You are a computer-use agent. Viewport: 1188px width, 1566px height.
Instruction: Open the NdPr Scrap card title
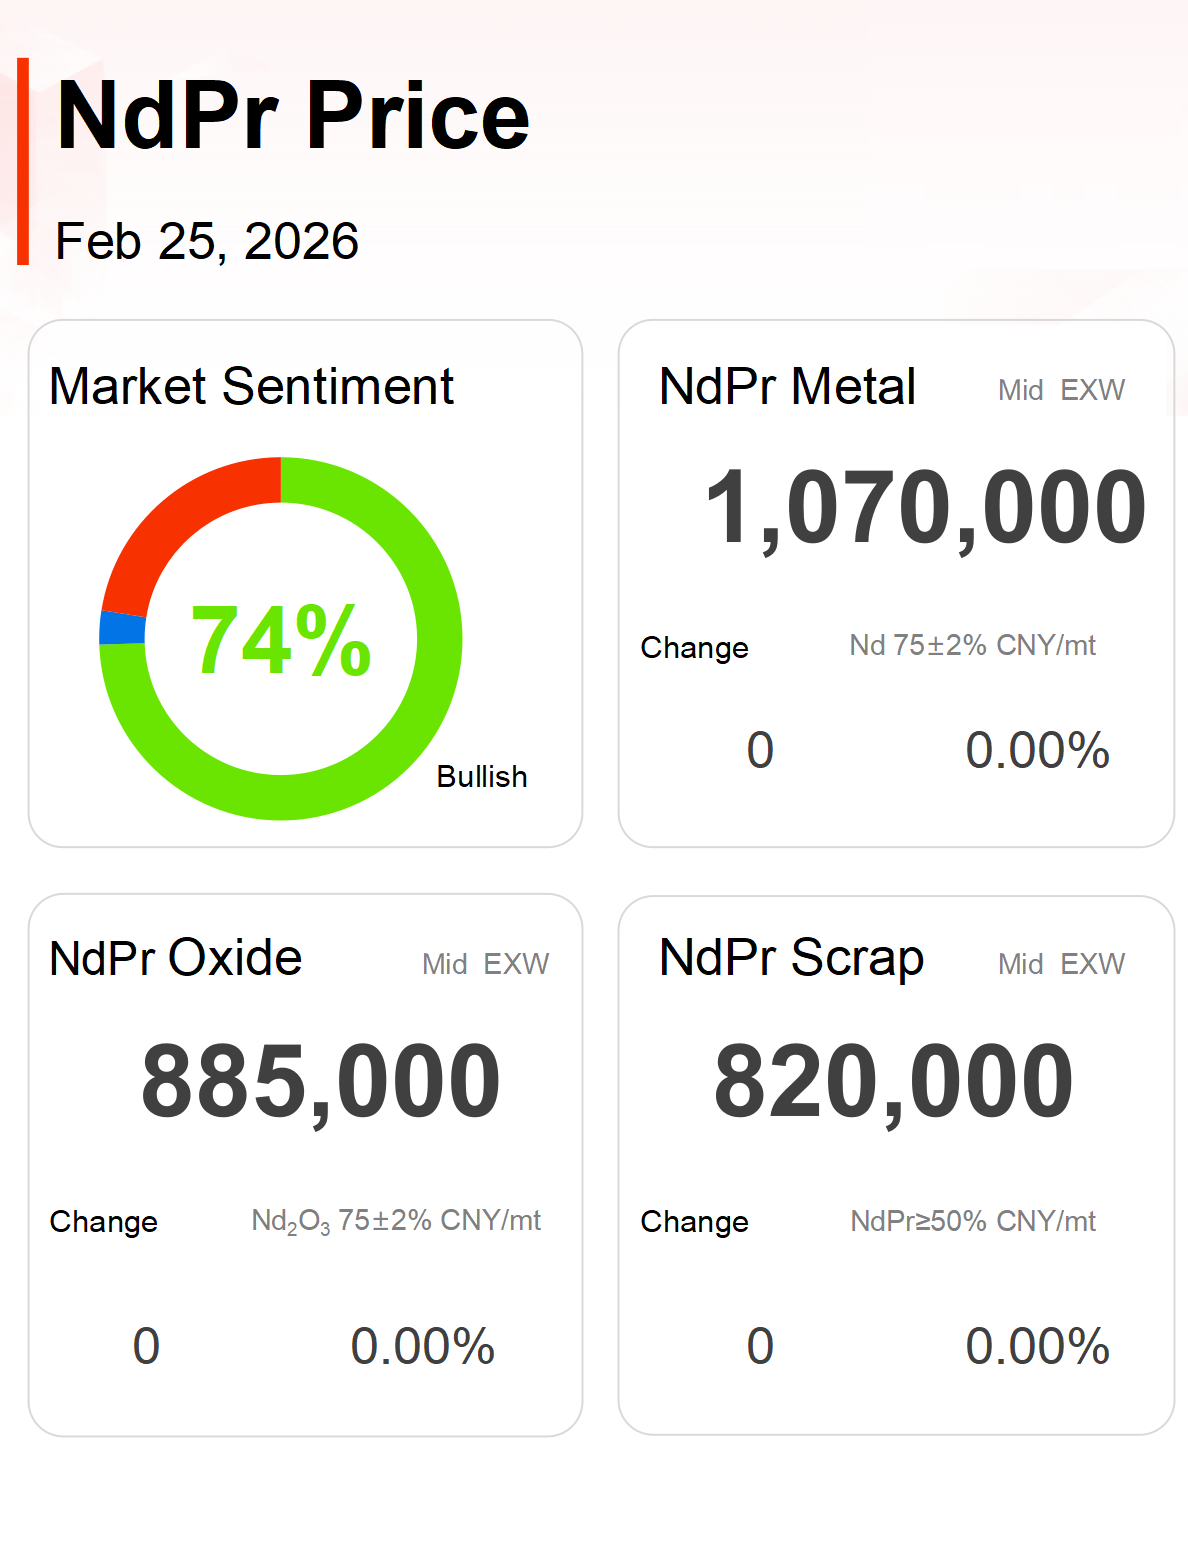(791, 958)
